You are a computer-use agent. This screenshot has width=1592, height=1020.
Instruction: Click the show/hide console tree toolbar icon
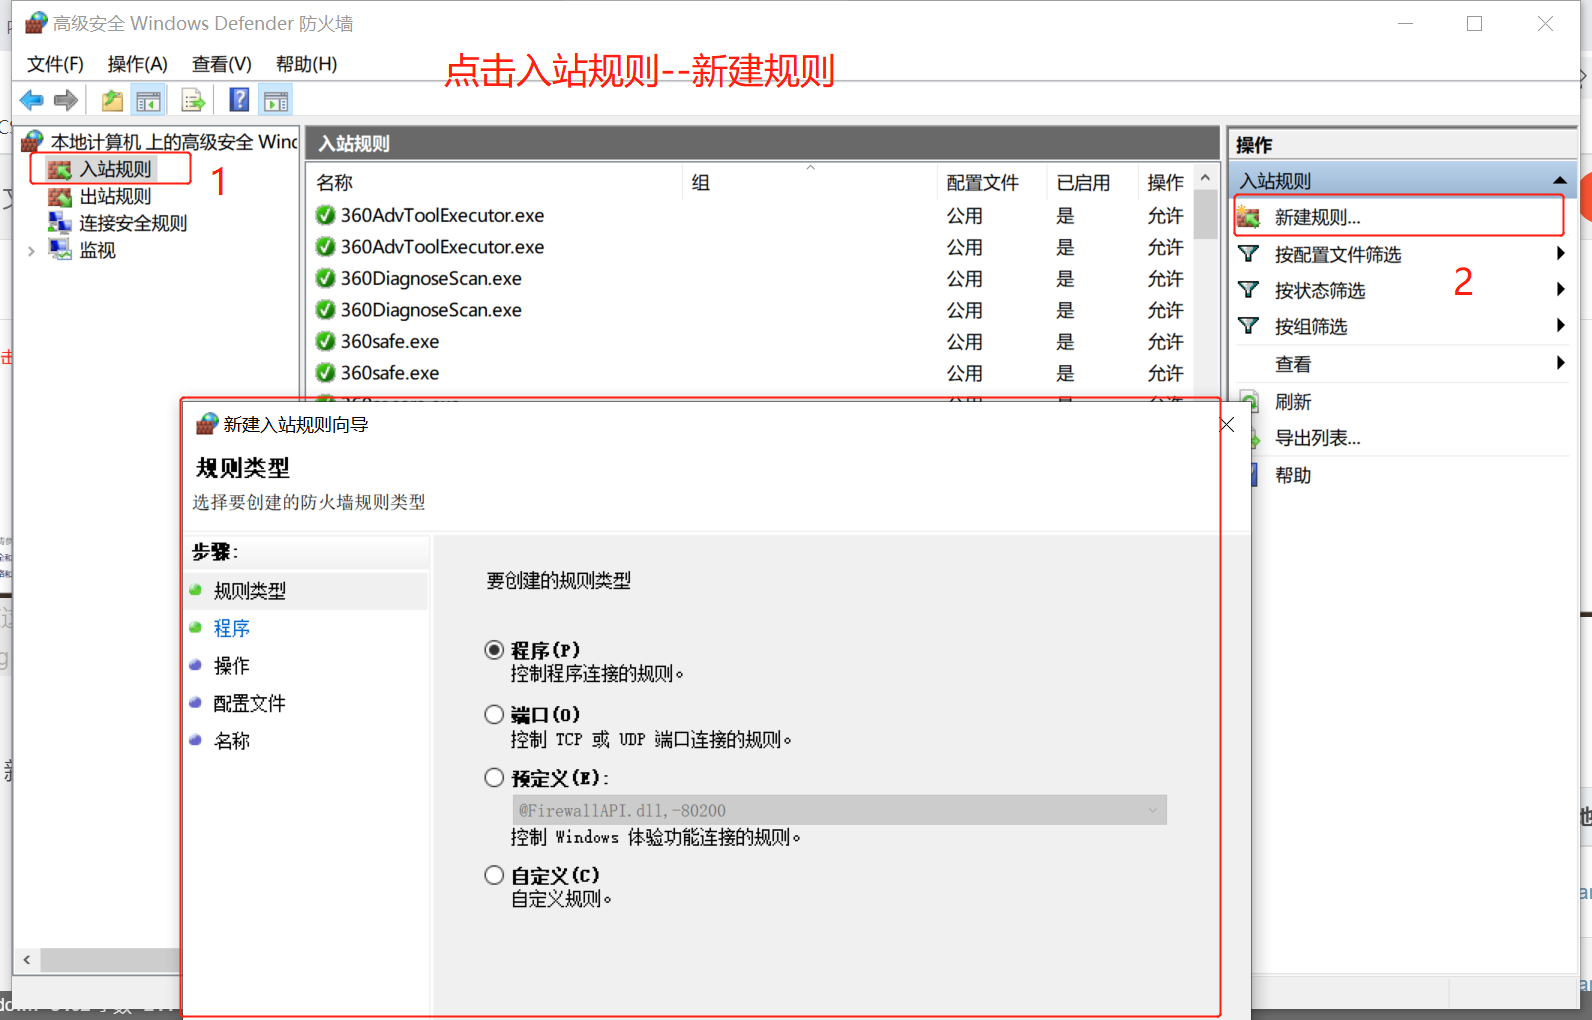tap(148, 100)
